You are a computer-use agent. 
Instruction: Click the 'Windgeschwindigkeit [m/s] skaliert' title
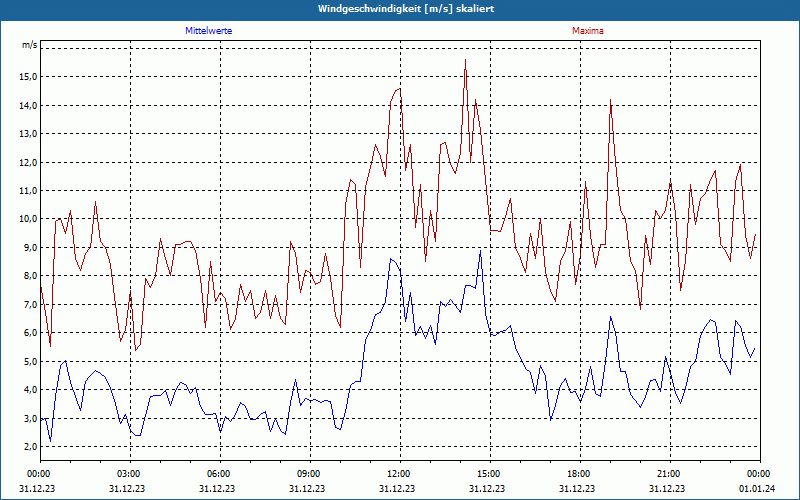coord(406,9)
